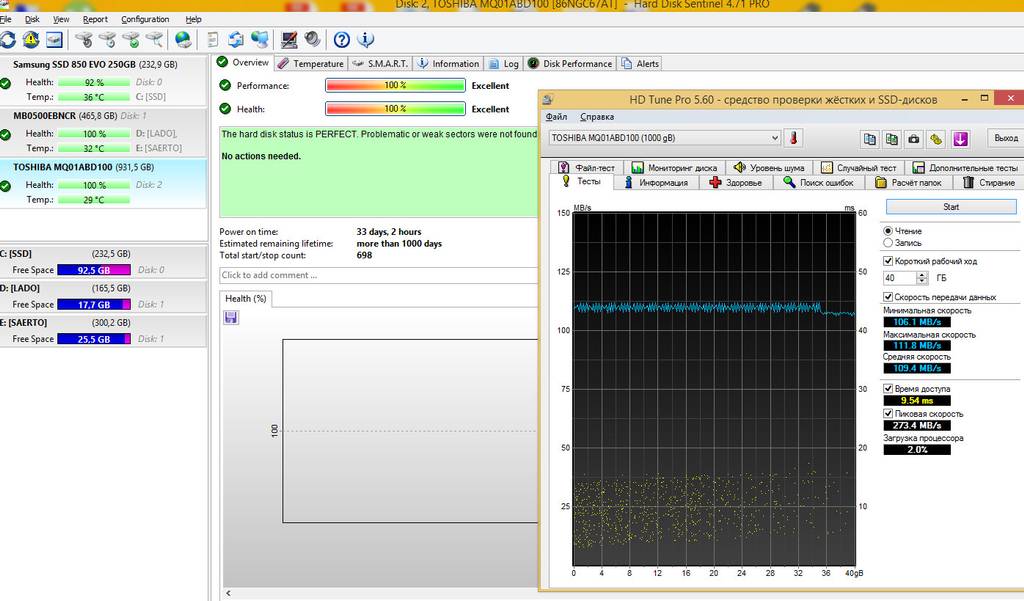Open the Справка menu in HD Tune

(597, 117)
